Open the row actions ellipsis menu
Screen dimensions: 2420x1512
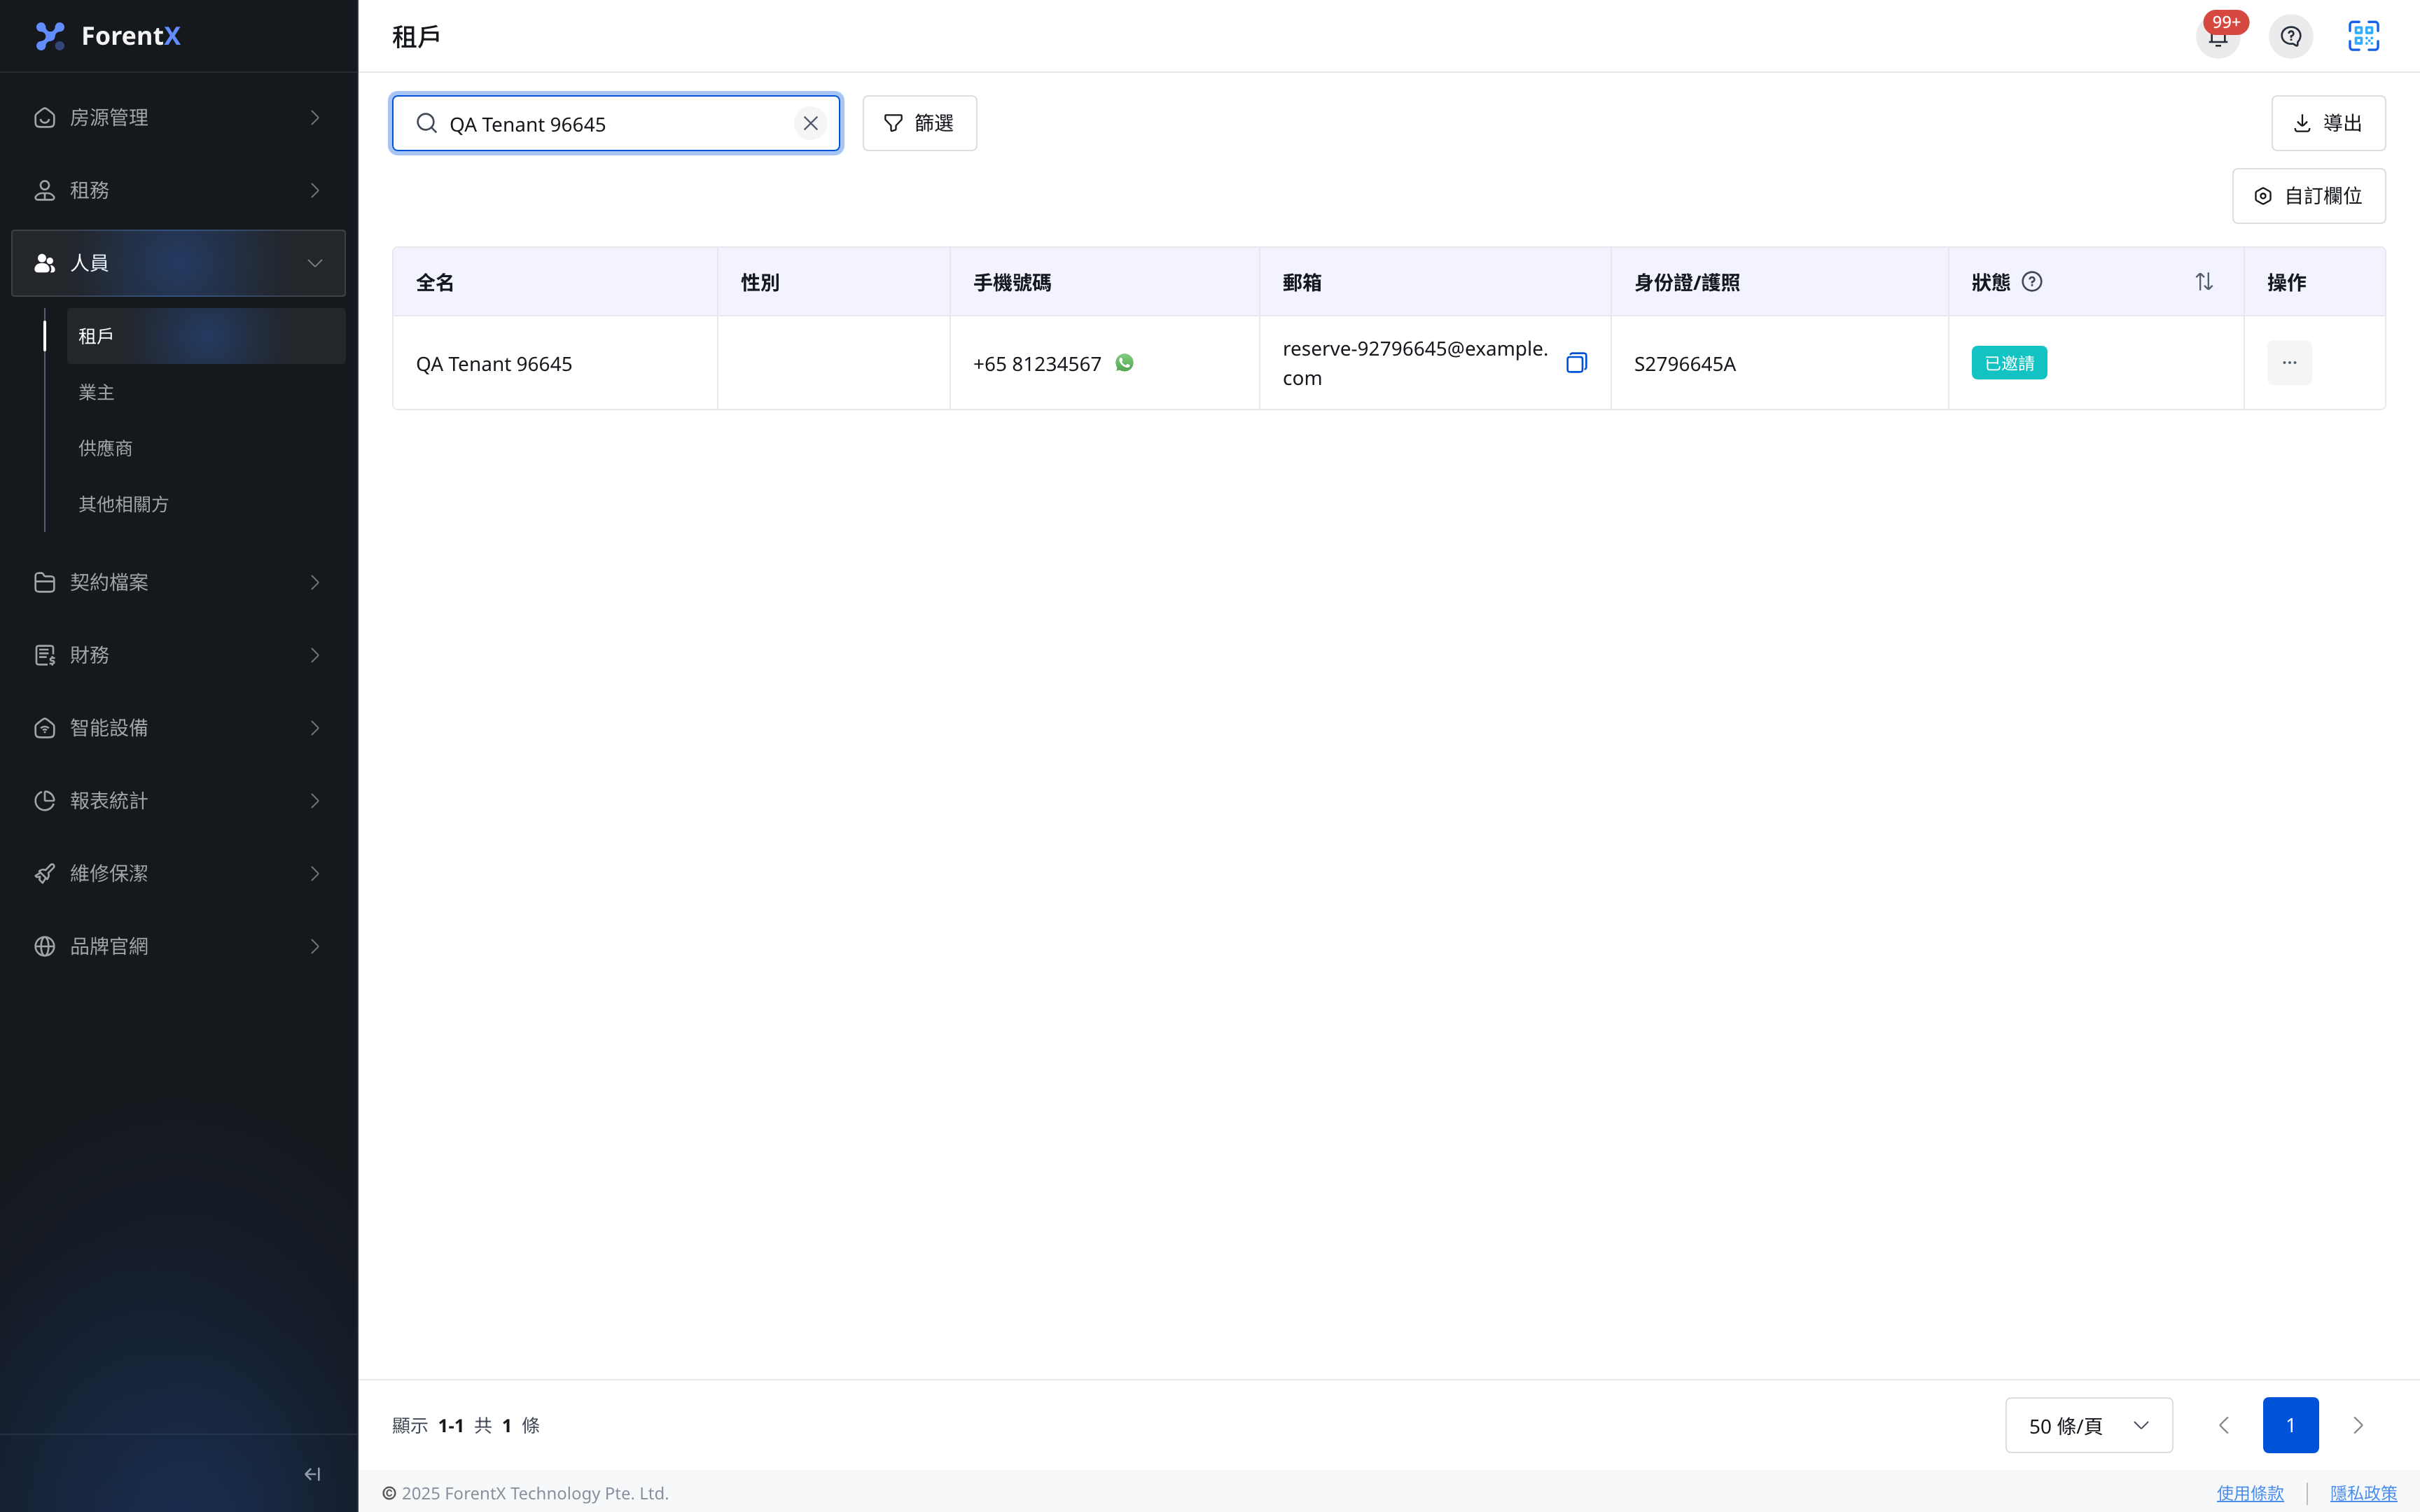click(x=2288, y=363)
